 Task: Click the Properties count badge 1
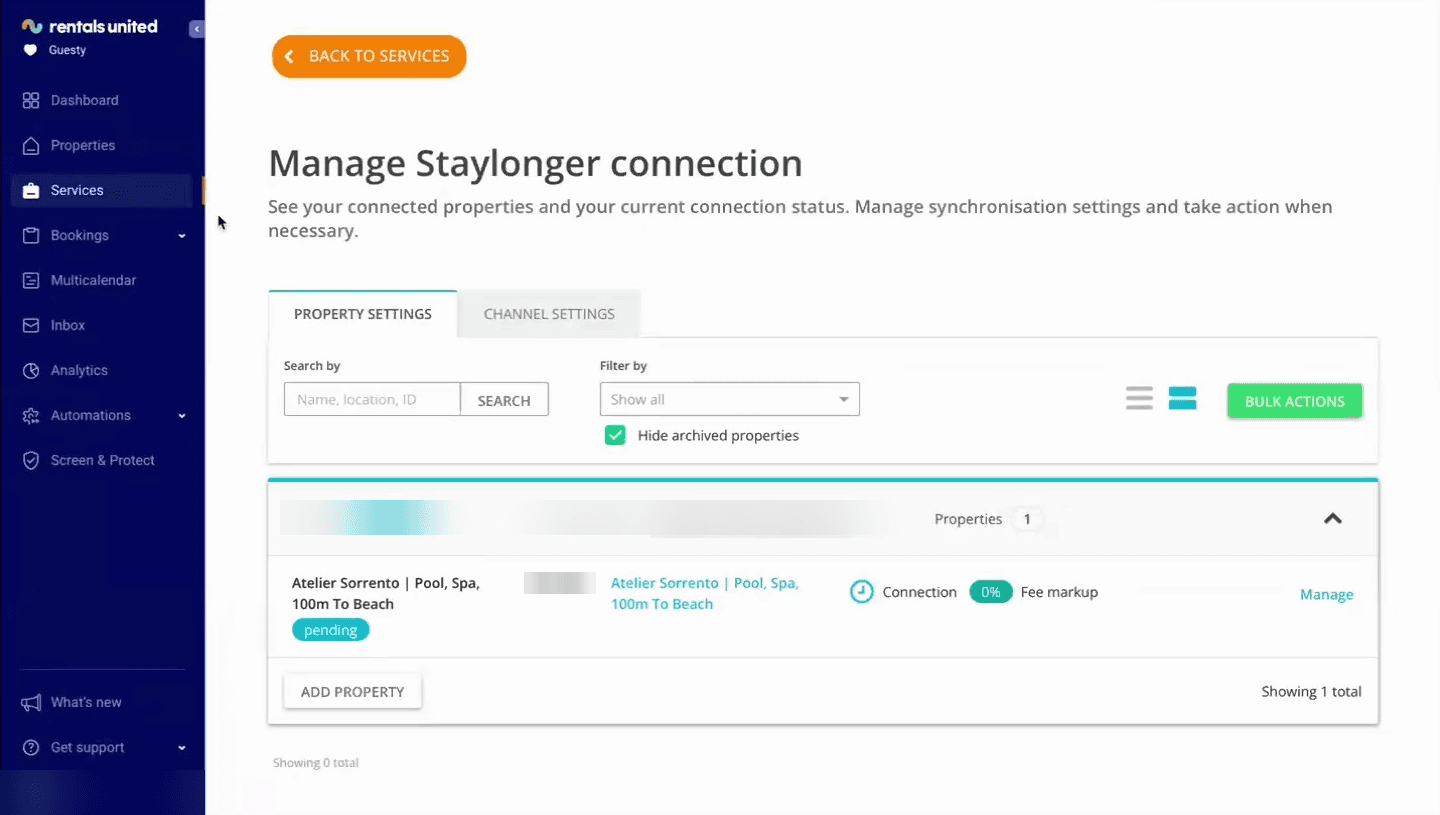click(1026, 519)
